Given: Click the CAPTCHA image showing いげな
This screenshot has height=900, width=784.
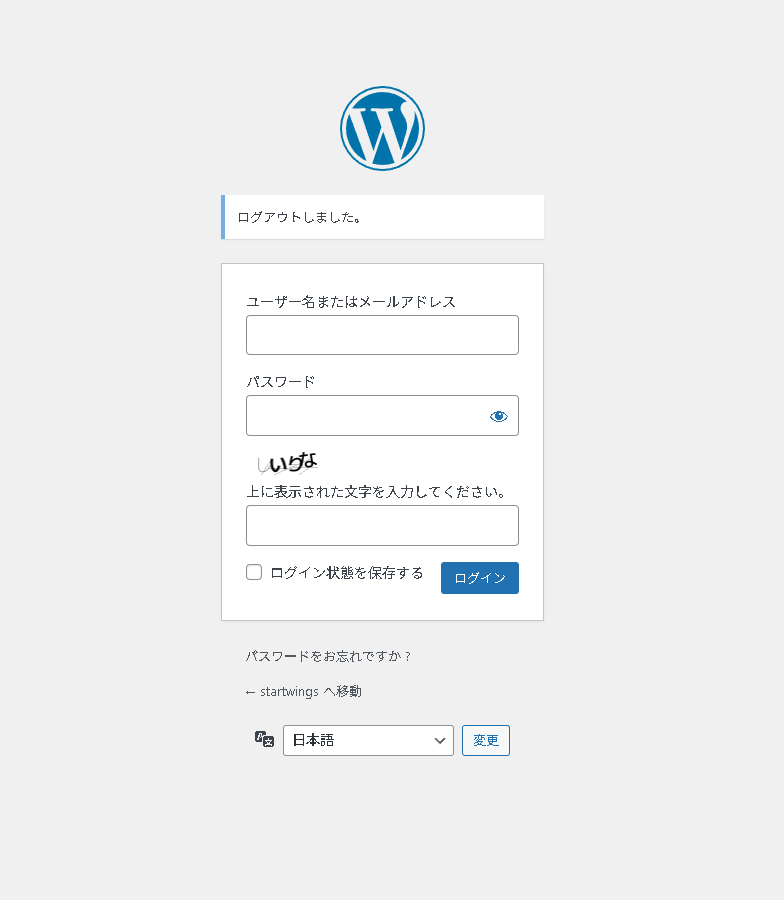Looking at the screenshot, I should 288,463.
